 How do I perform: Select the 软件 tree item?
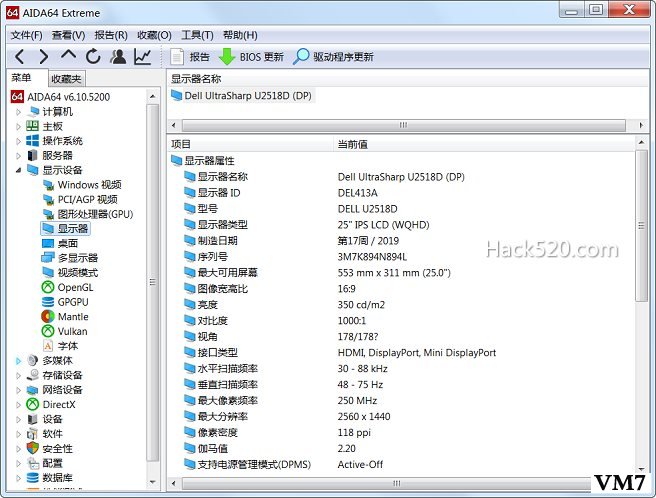pyautogui.click(x=45, y=434)
